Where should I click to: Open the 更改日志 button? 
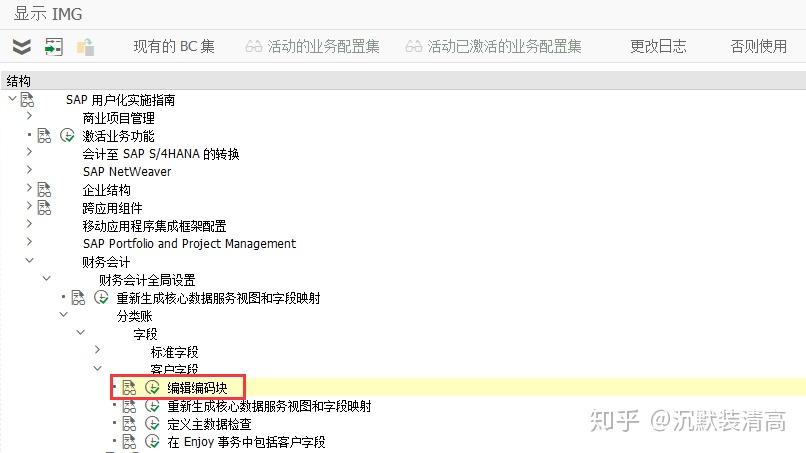click(658, 47)
